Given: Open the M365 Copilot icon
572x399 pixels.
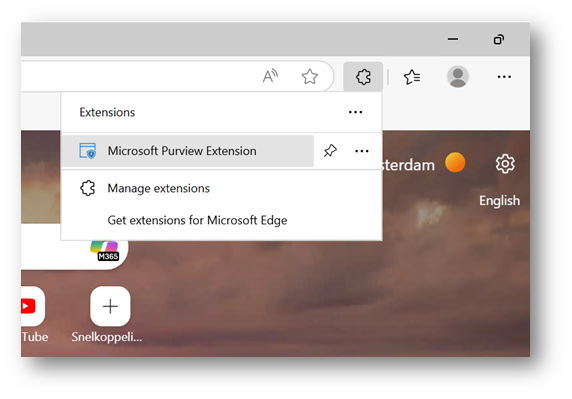Looking at the screenshot, I should tap(105, 251).
